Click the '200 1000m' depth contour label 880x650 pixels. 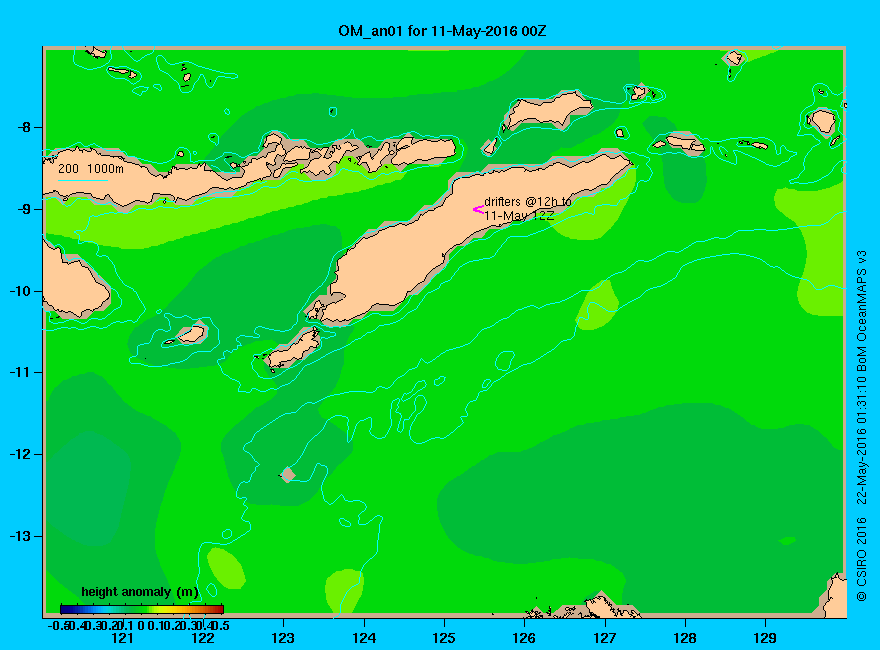(91, 168)
